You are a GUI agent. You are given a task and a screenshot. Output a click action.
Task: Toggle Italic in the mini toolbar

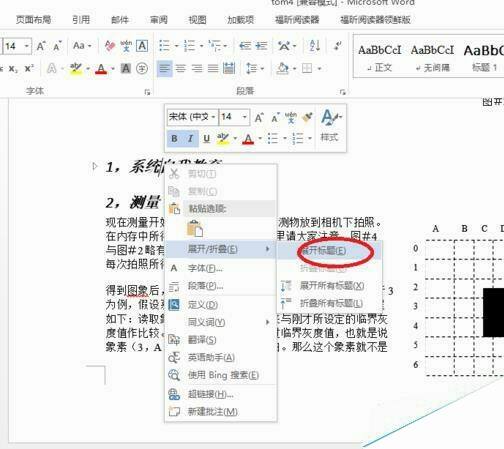(190, 138)
